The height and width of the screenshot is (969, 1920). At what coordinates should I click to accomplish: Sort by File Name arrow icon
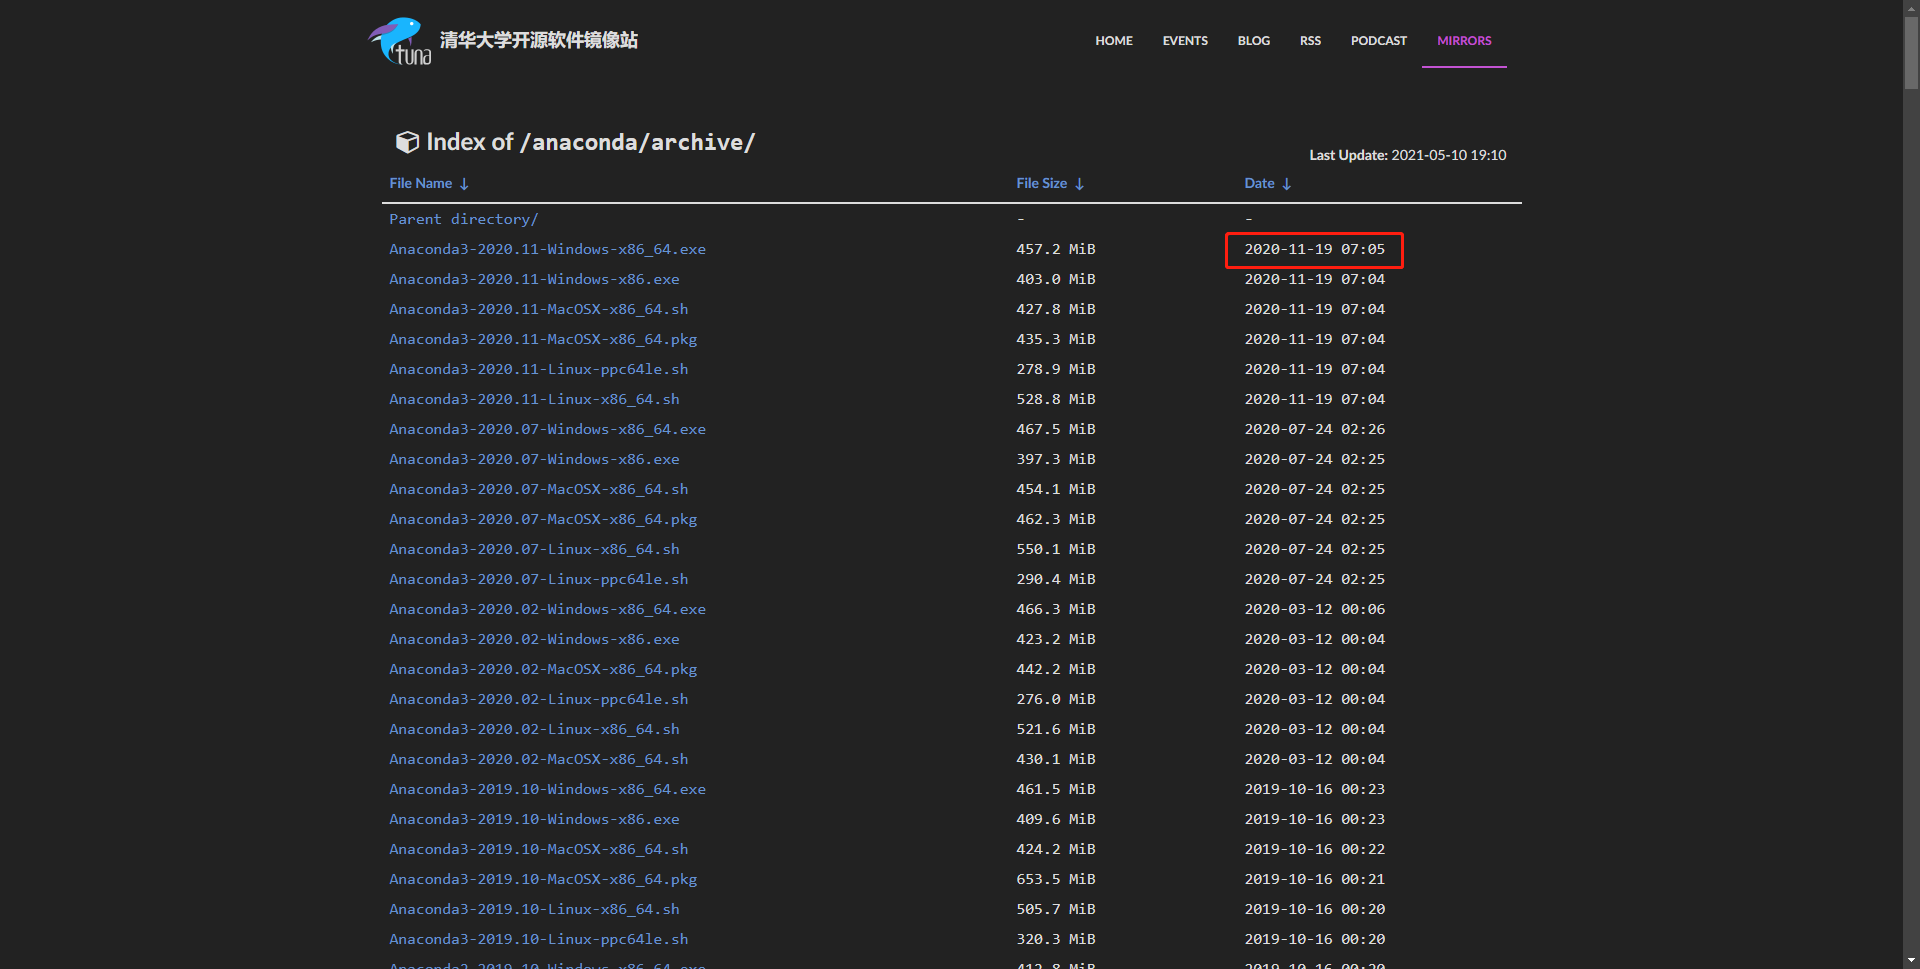tap(464, 184)
